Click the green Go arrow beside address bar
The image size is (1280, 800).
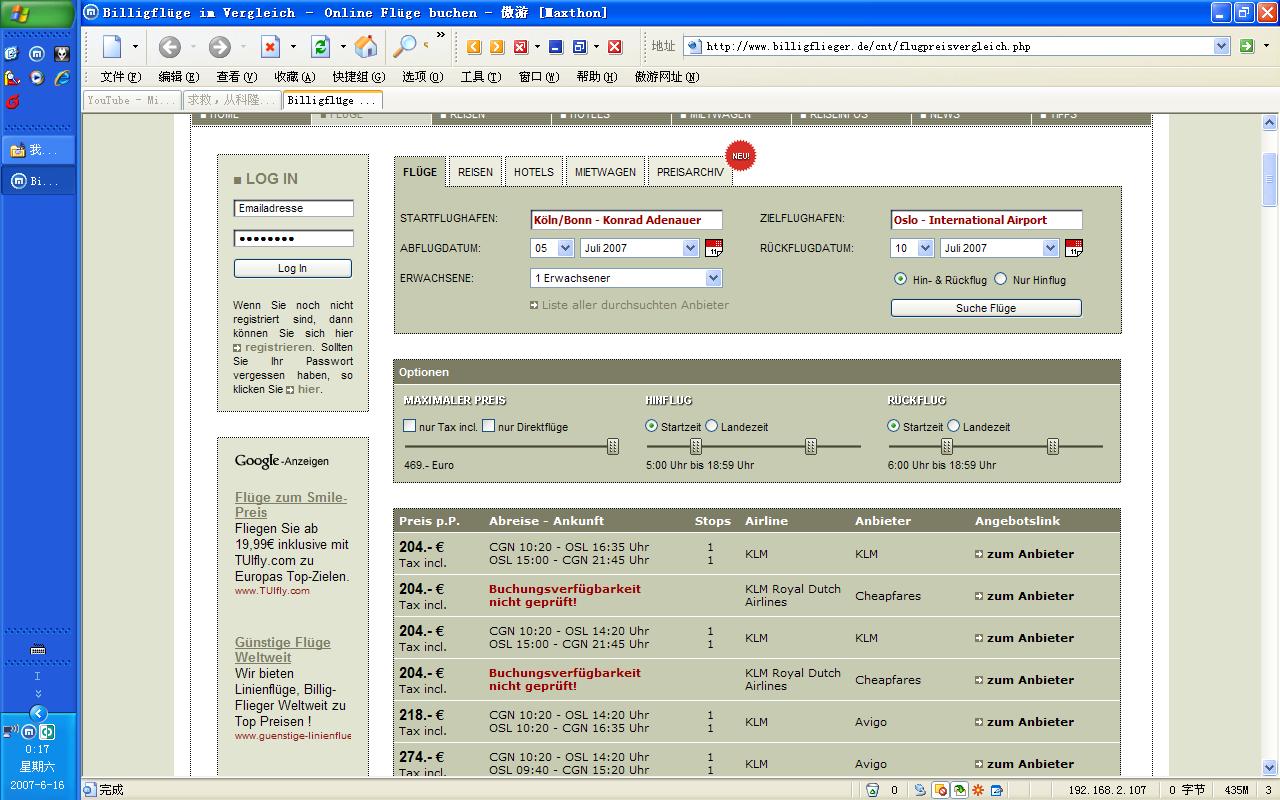[1247, 46]
